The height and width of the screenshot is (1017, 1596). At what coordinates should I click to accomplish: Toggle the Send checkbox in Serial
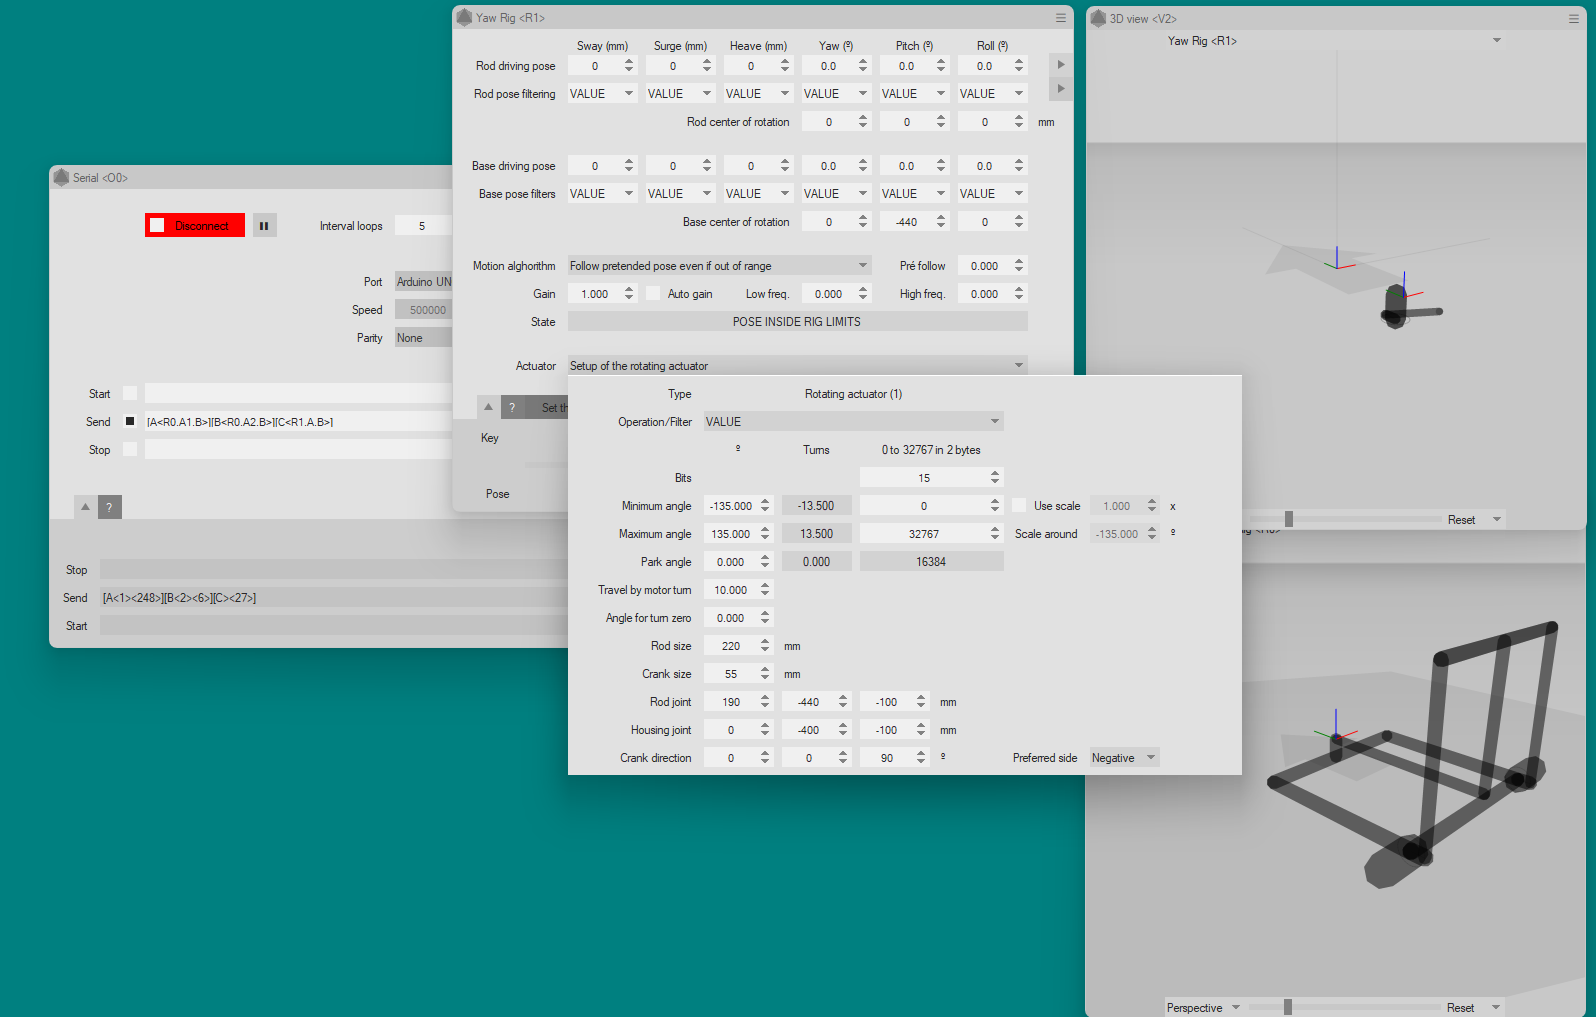click(130, 422)
